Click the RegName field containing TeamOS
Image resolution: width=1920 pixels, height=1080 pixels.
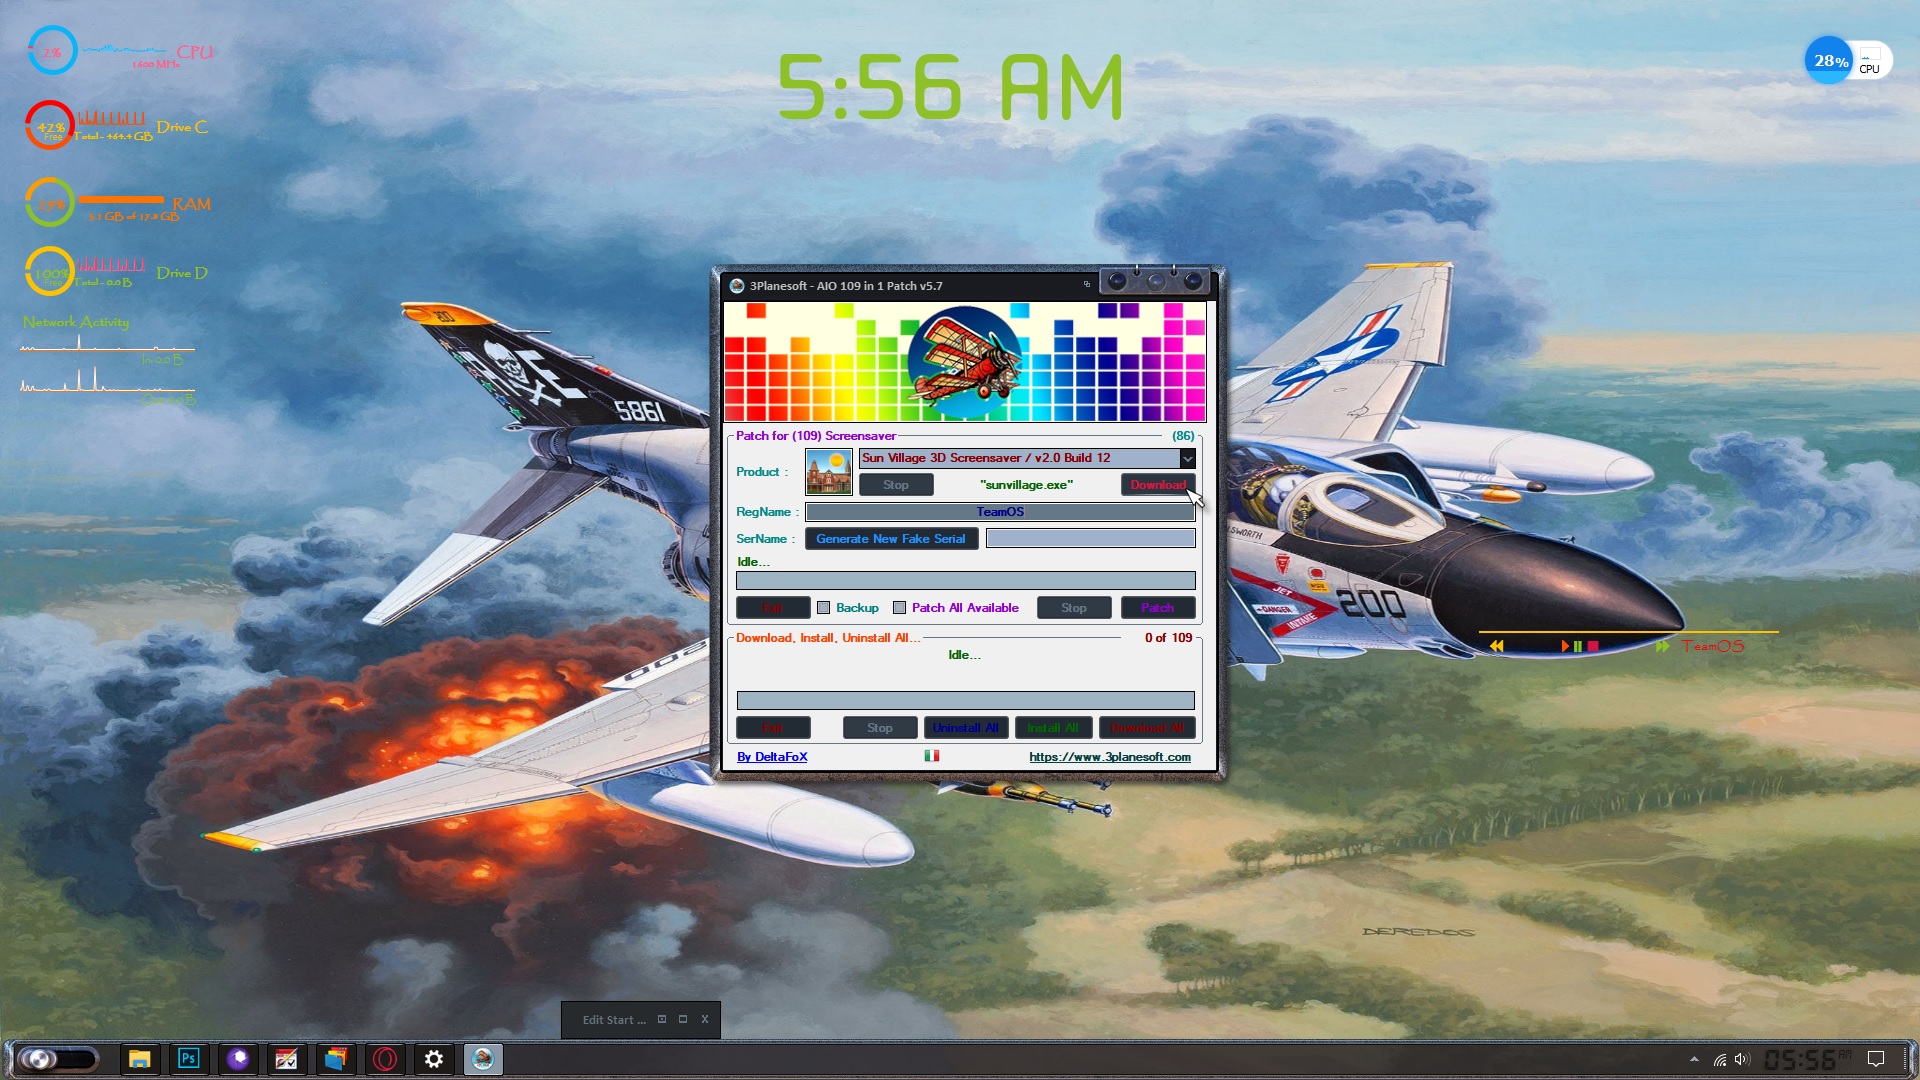pos(1000,512)
